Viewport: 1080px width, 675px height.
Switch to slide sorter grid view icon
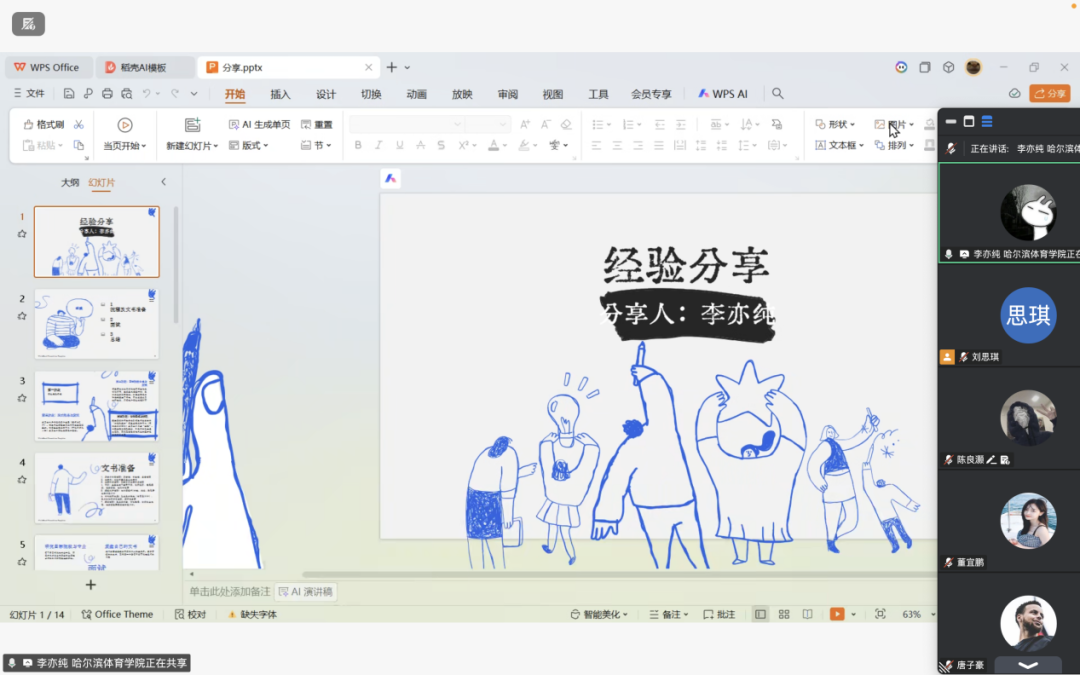[x=784, y=614]
